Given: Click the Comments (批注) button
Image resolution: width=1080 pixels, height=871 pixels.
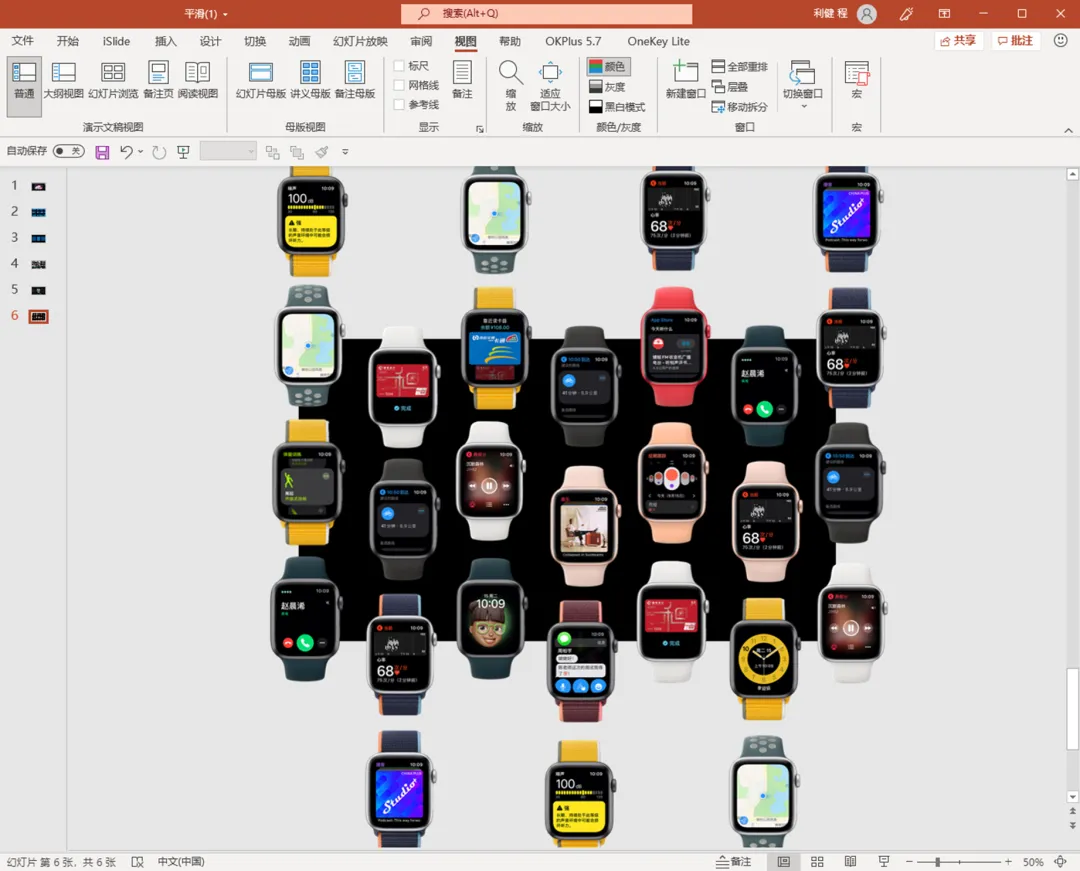Looking at the screenshot, I should pyautogui.click(x=1015, y=41).
